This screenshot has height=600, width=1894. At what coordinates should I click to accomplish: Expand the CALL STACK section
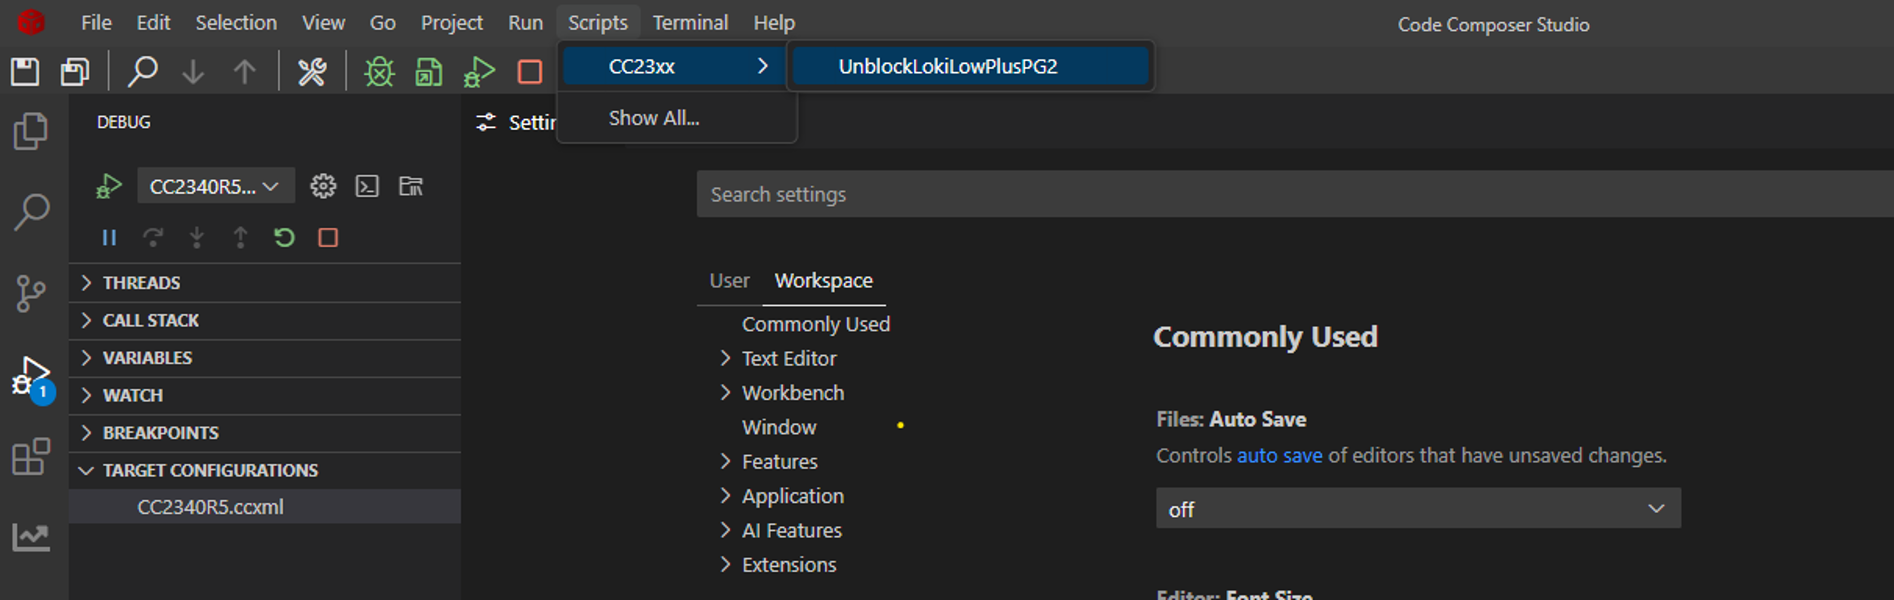pos(264,320)
